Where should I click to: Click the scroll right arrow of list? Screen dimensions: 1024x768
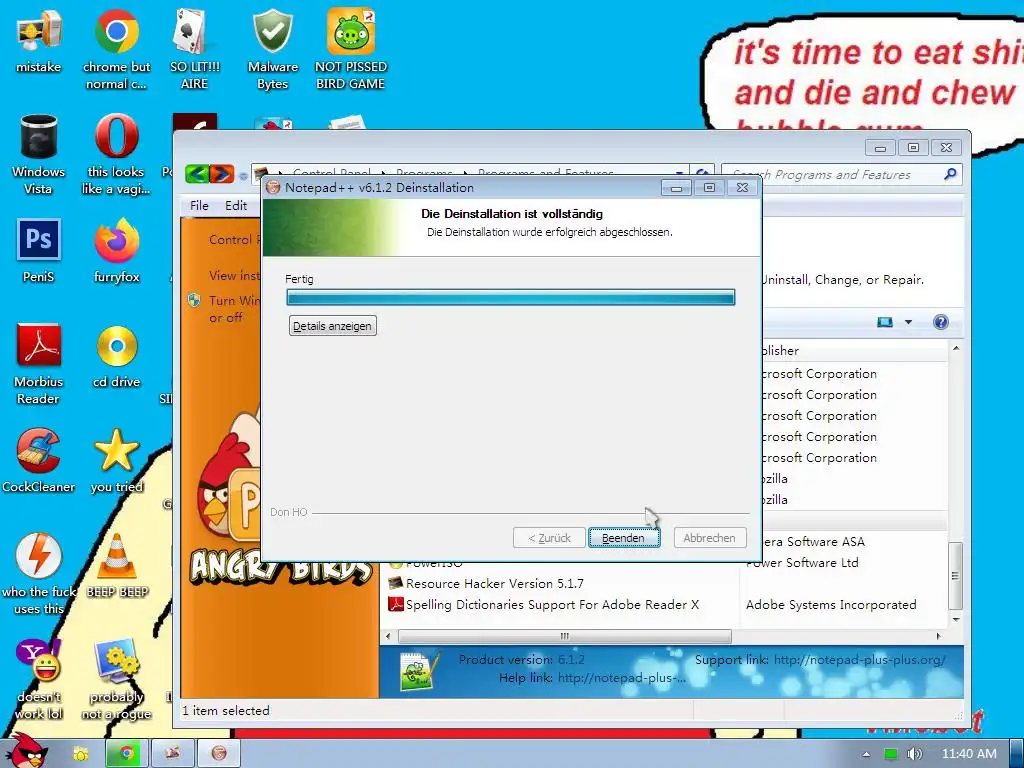point(938,636)
